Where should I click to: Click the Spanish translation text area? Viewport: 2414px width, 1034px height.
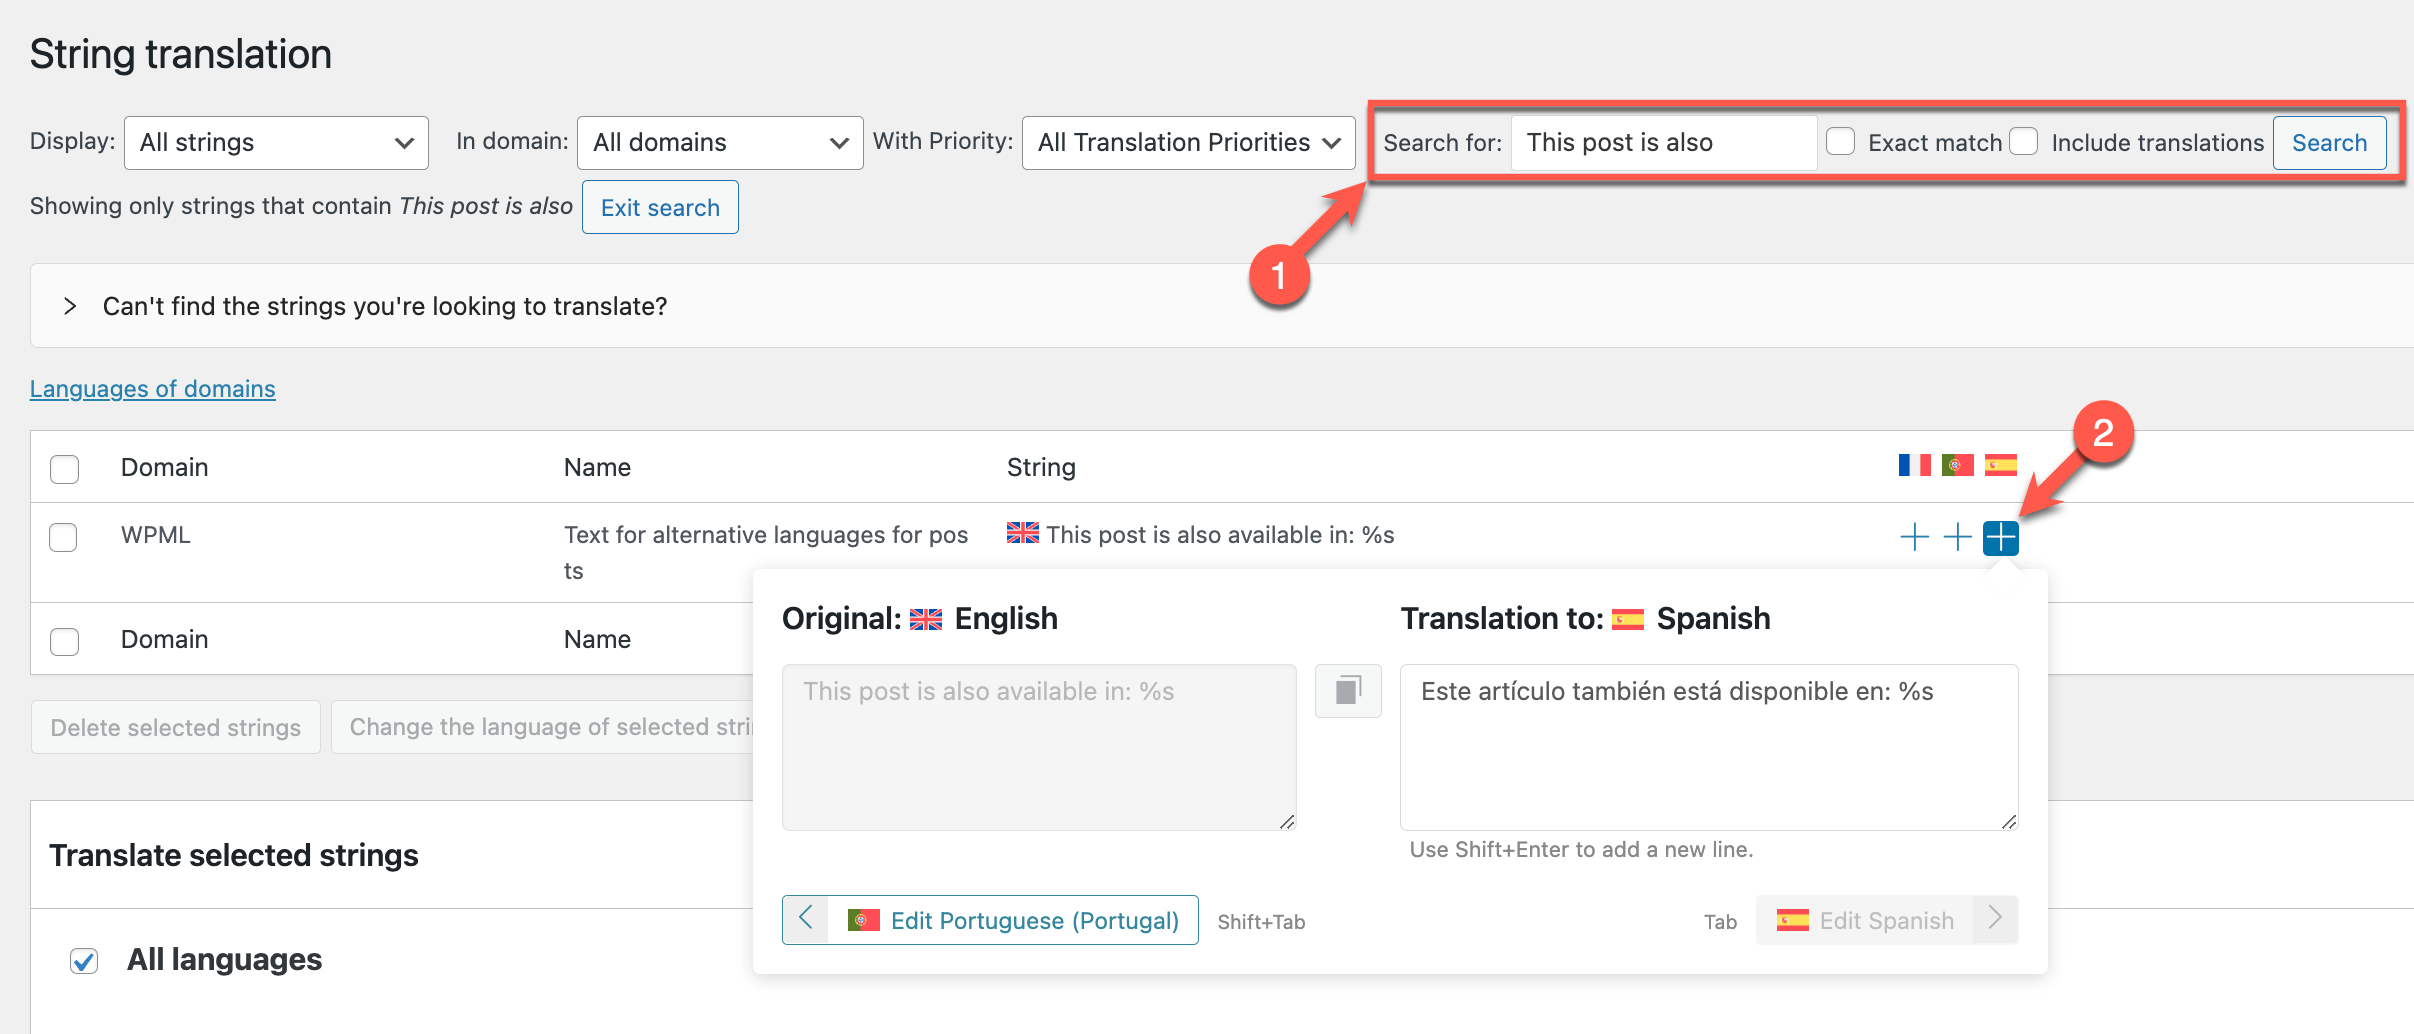coord(1709,747)
